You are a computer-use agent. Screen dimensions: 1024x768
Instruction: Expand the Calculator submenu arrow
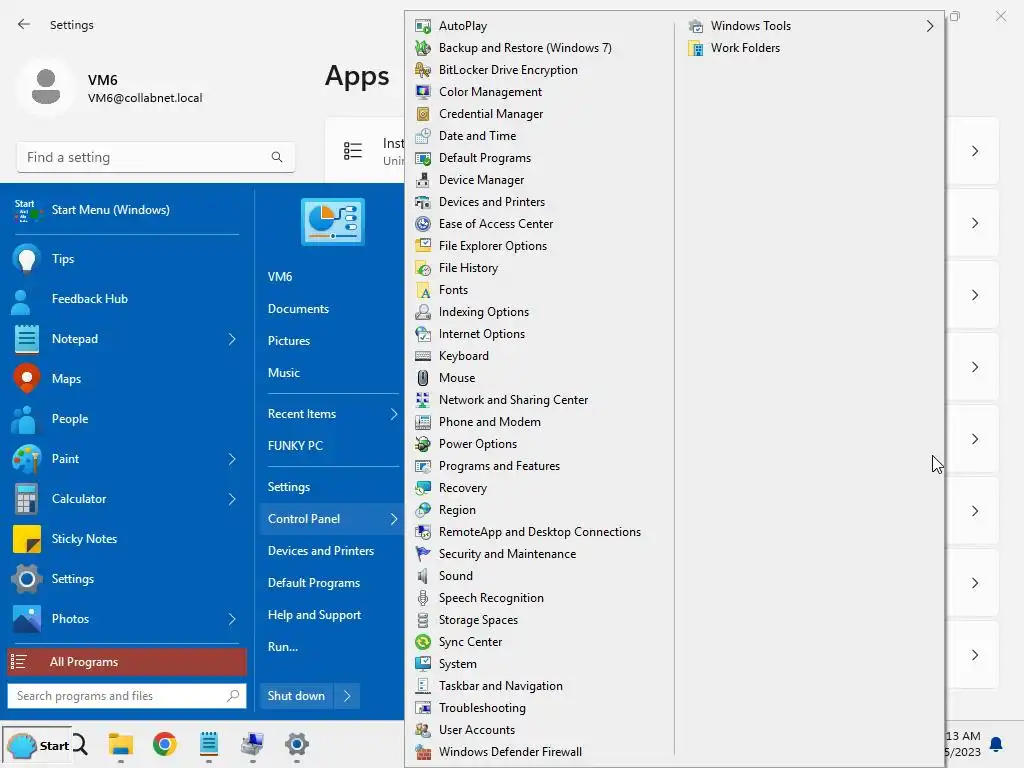tap(232, 499)
